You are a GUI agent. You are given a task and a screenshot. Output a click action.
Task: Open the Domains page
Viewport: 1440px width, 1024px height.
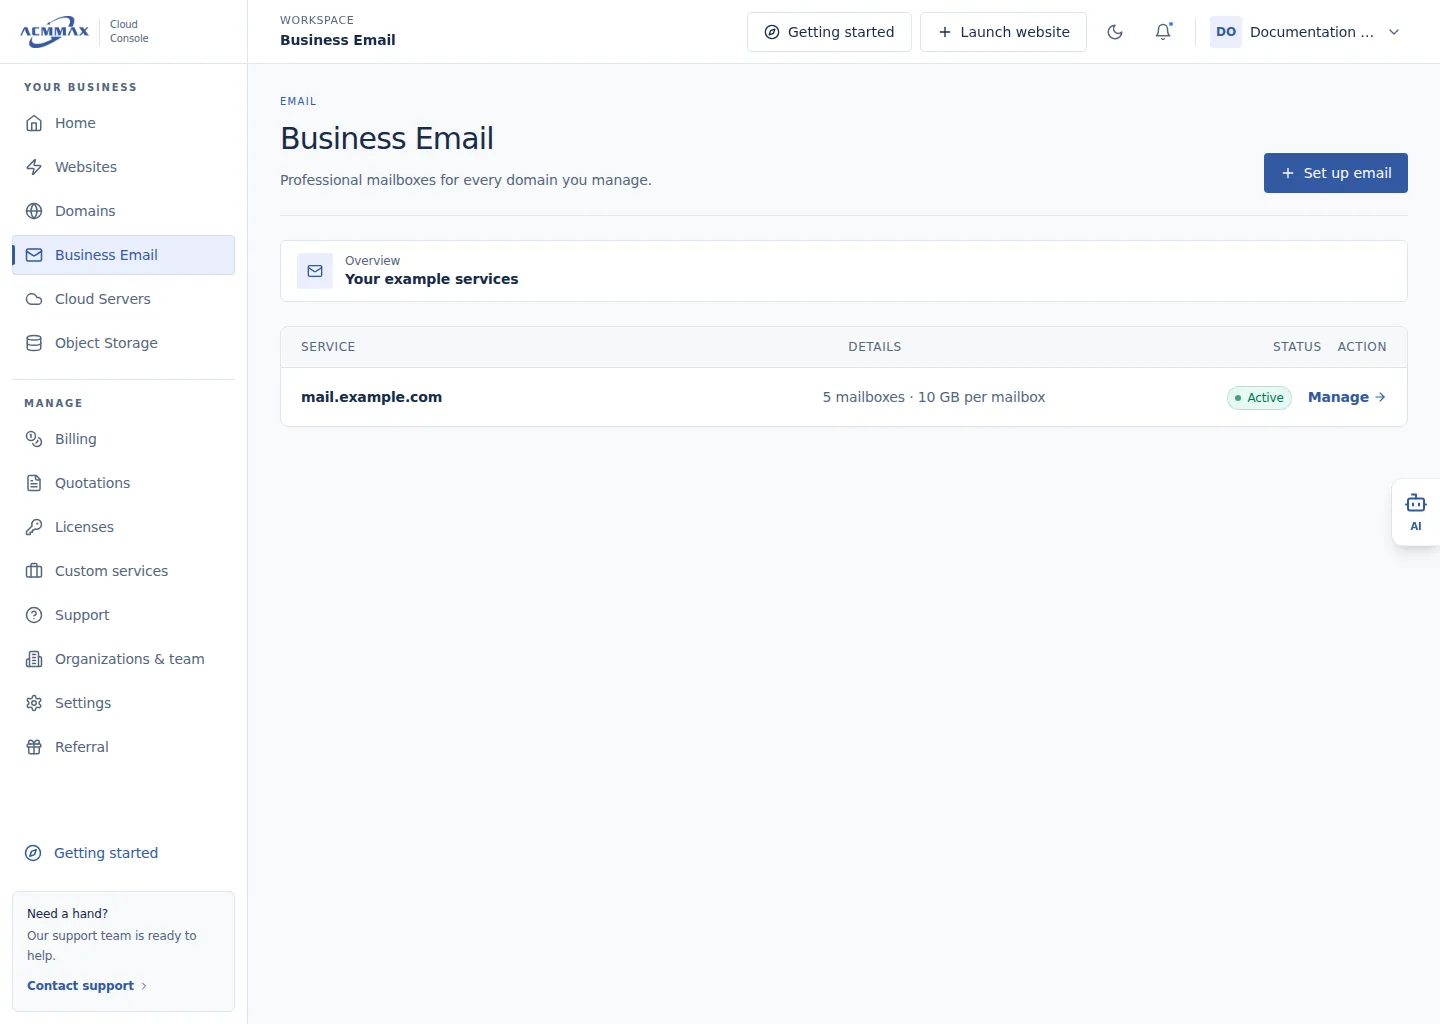pos(123,211)
